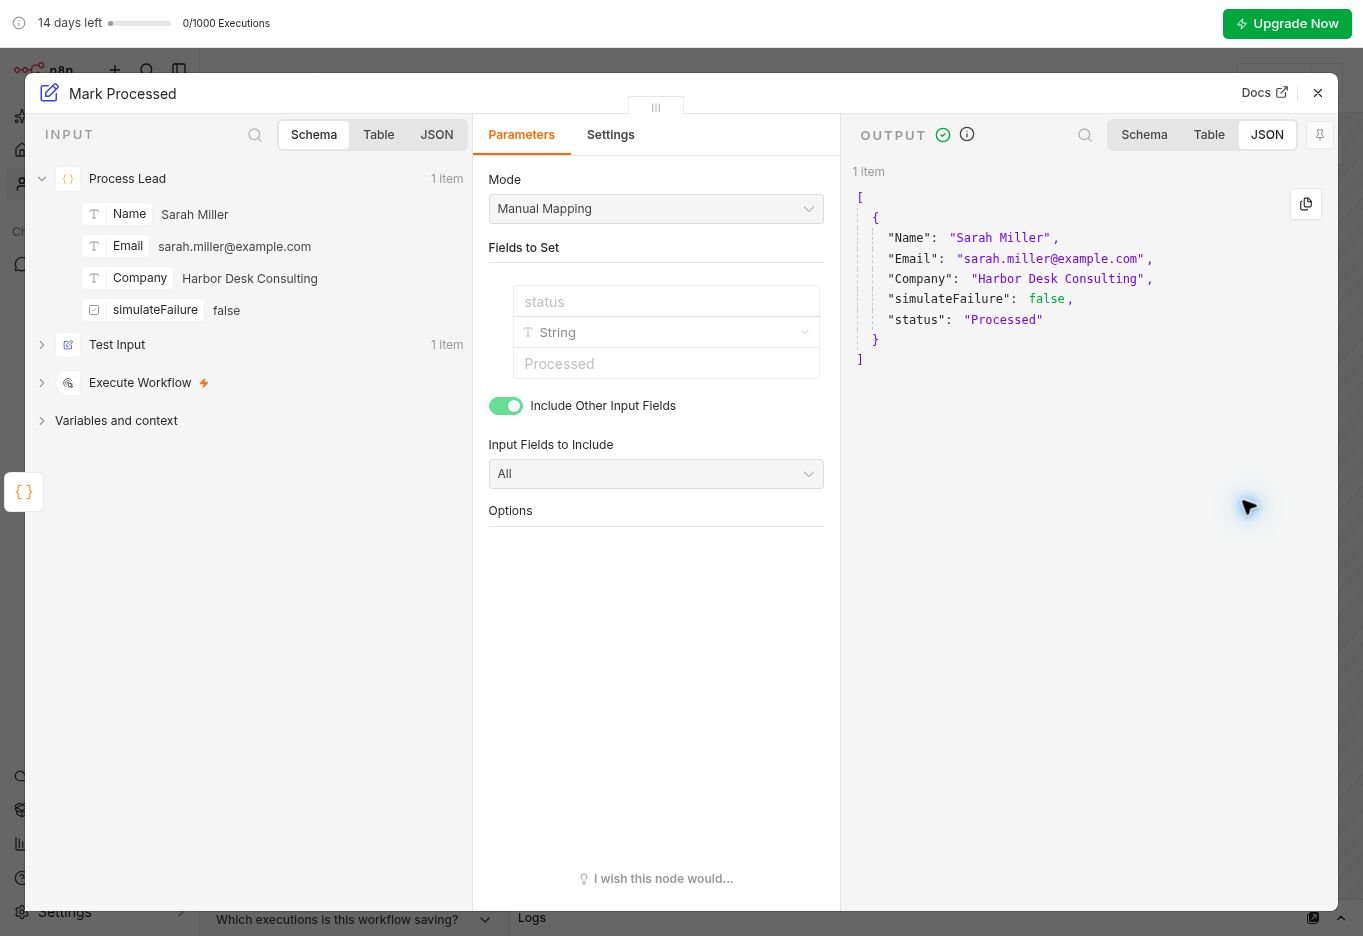Click the trial info icon
This screenshot has width=1363, height=936.
click(x=19, y=23)
